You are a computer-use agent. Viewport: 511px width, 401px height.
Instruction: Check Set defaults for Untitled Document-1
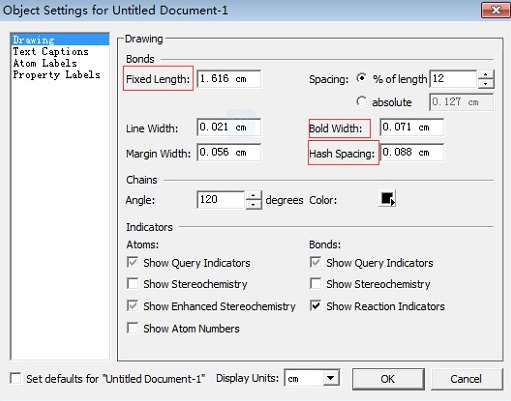click(x=16, y=378)
